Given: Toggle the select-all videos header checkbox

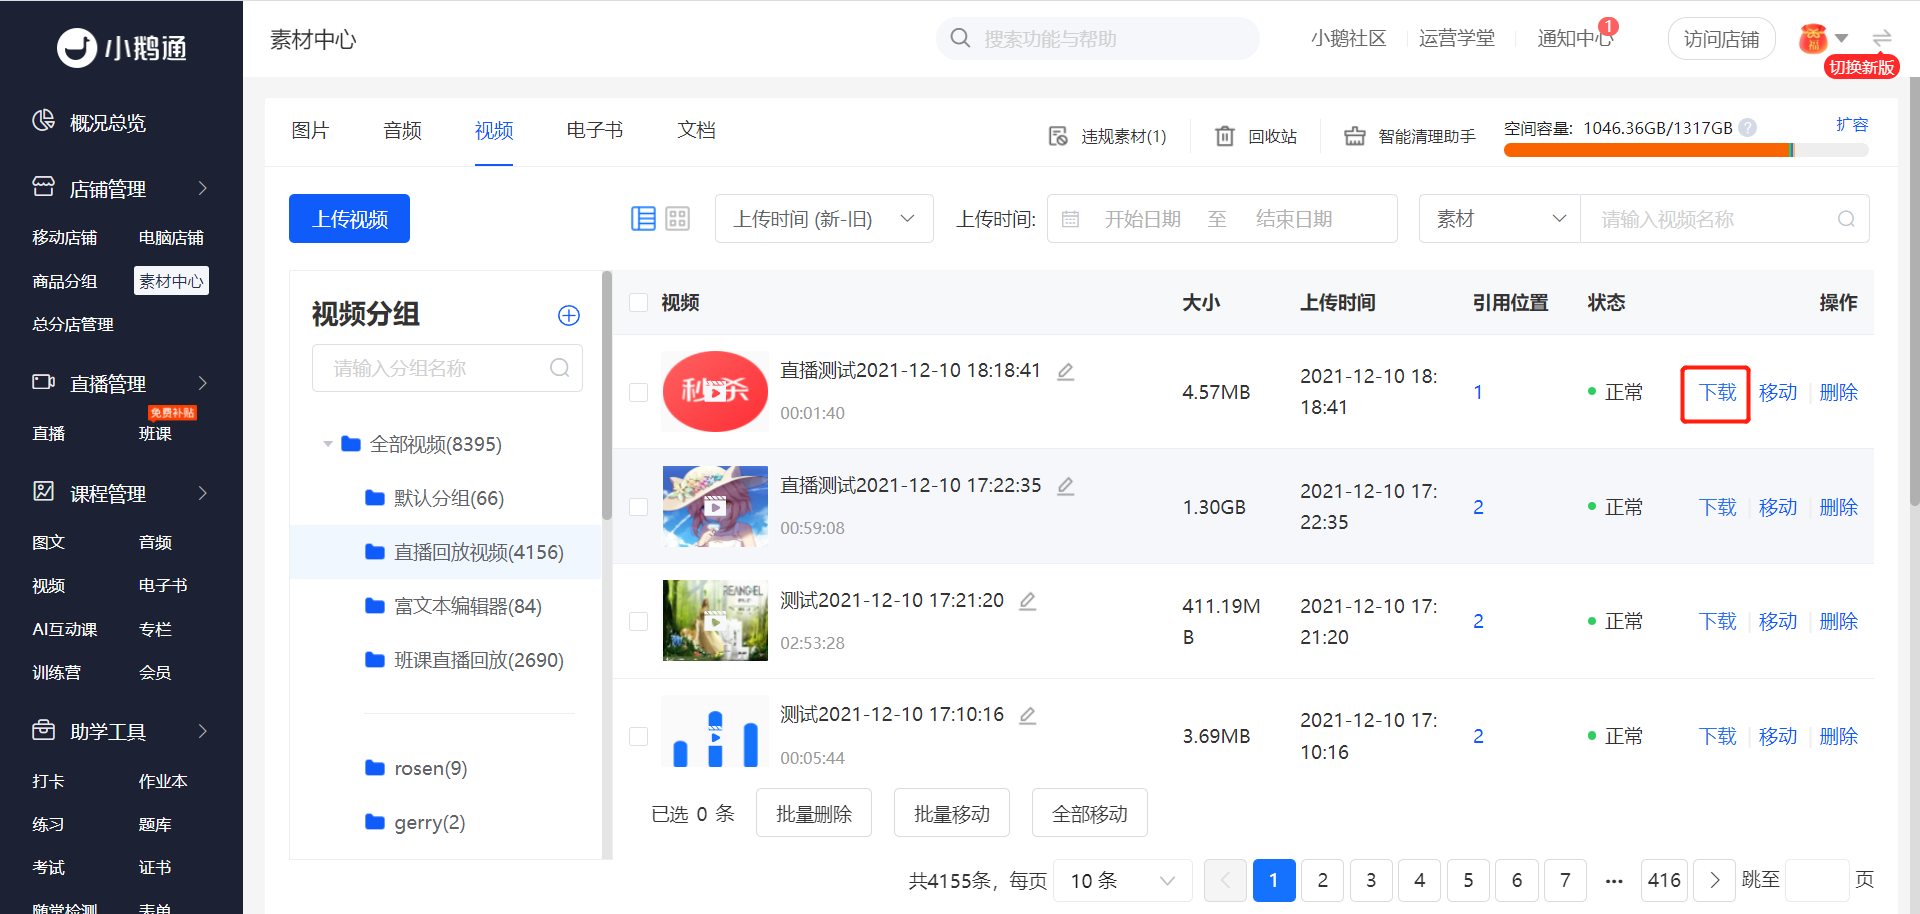Looking at the screenshot, I should click(x=638, y=302).
